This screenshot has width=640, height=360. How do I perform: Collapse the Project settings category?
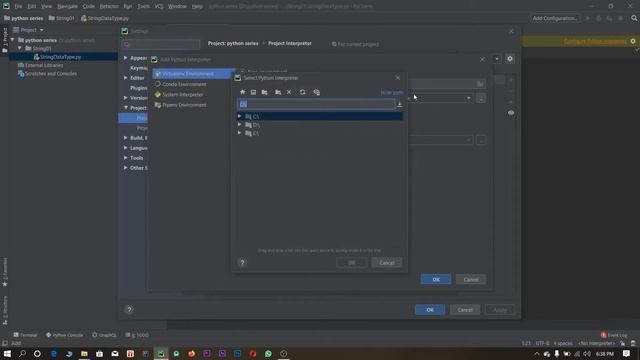point(126,107)
